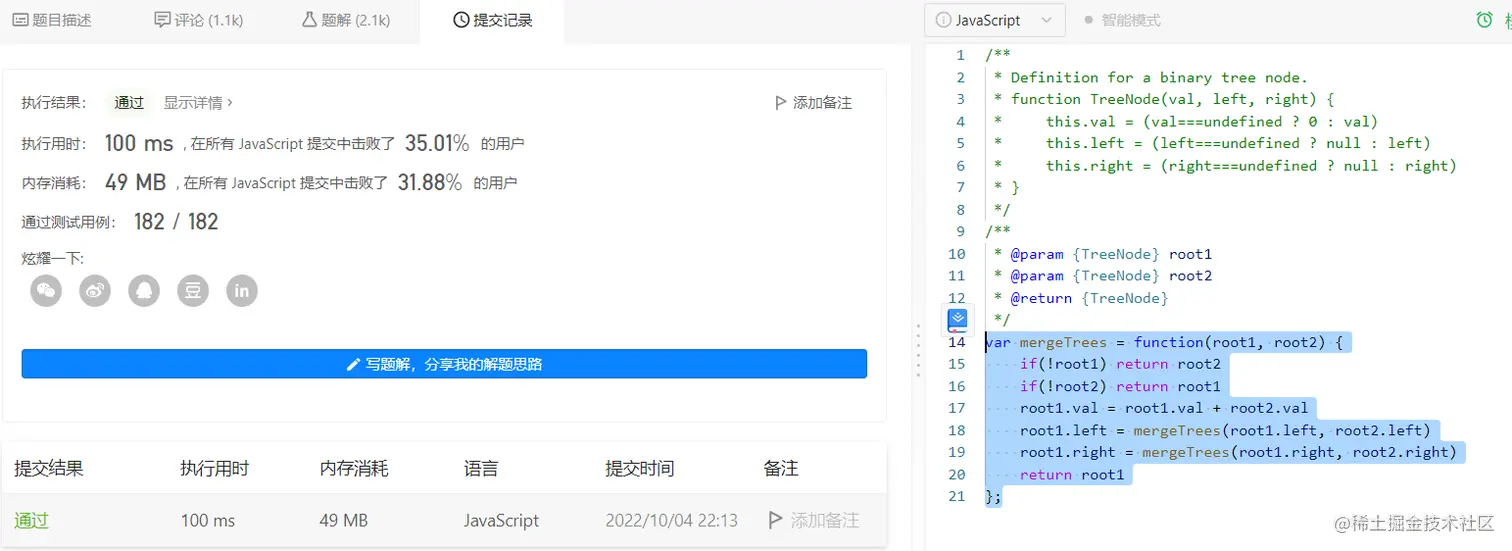Click the 35.01% runtime percentile
This screenshot has width=1512, height=551.
point(437,143)
